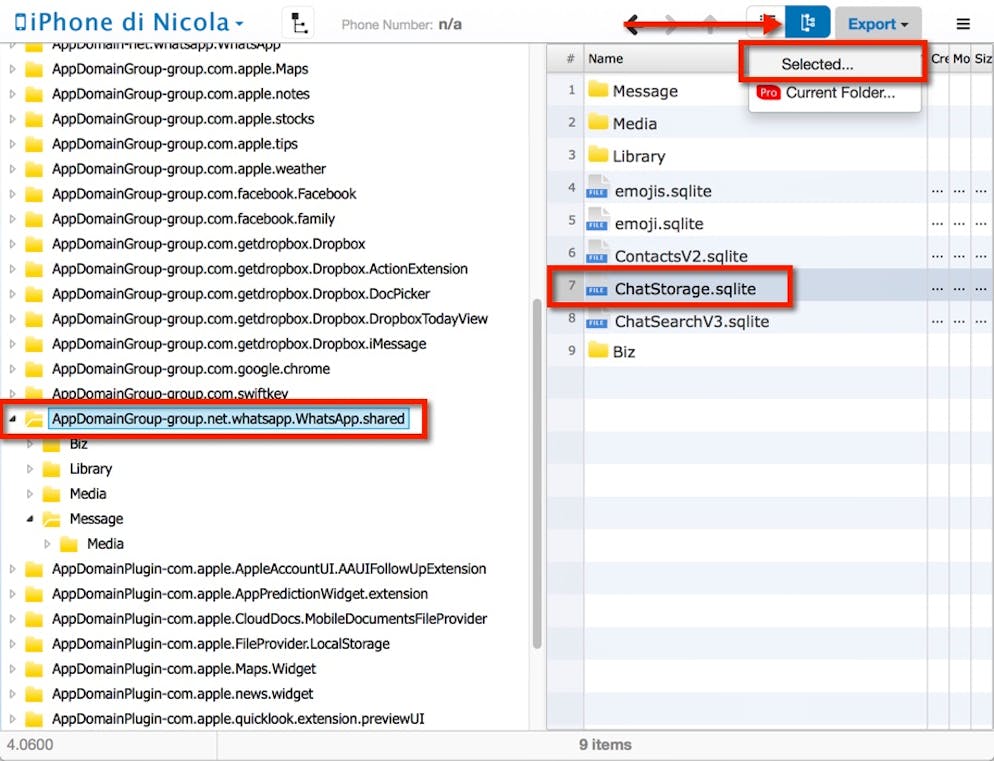Select CloudDocs.MobileDocumentsFileProvider folder

point(269,619)
